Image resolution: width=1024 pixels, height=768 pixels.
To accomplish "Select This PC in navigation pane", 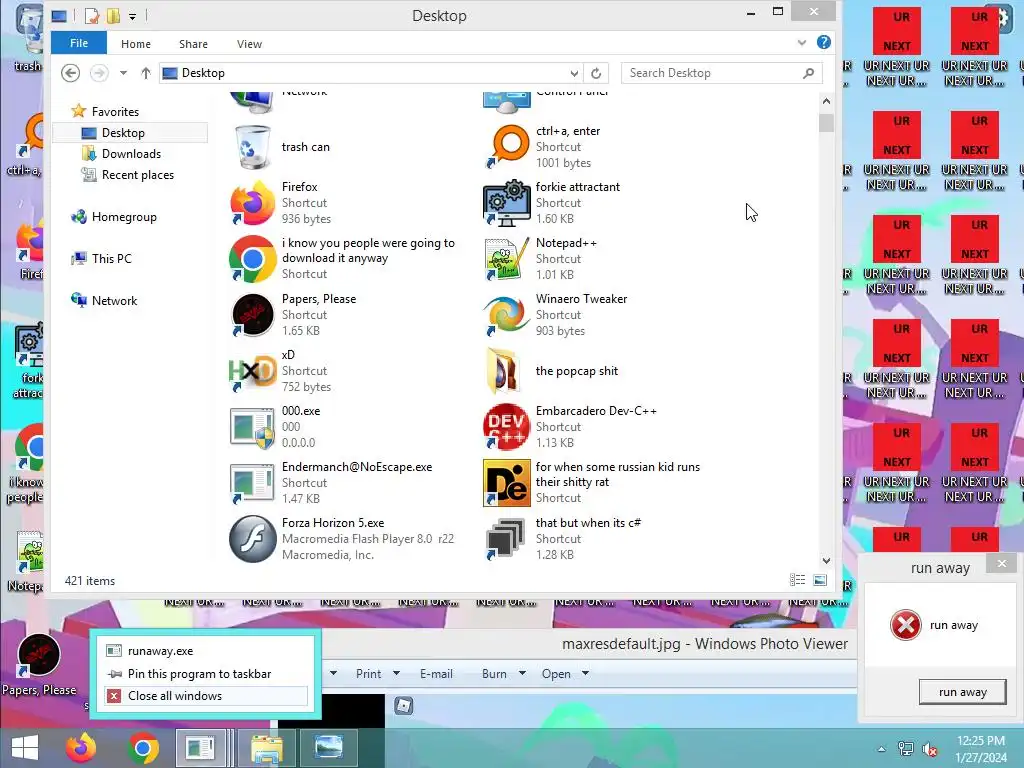I will [101, 259].
